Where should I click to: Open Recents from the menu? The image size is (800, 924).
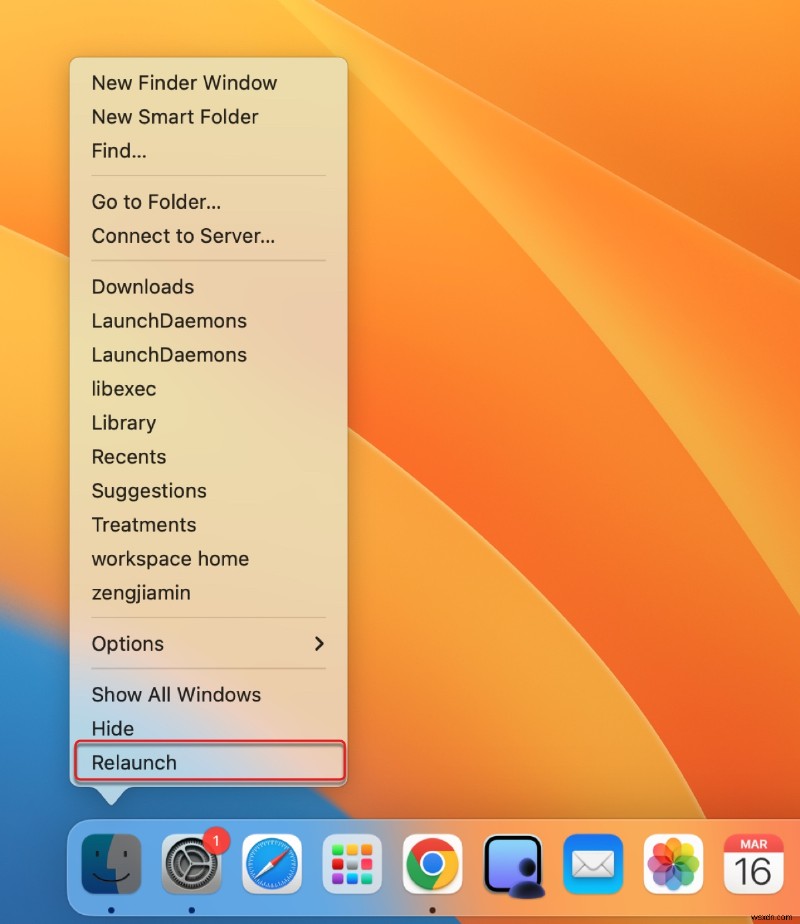coord(209,457)
